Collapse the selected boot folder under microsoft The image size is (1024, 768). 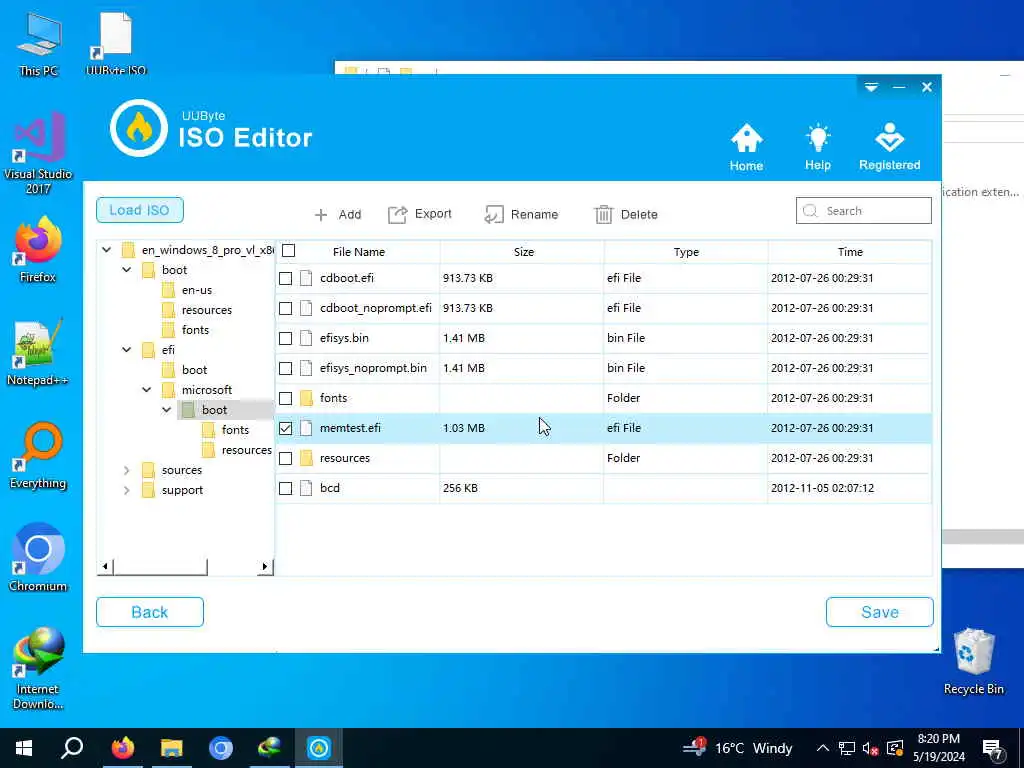tap(167, 410)
